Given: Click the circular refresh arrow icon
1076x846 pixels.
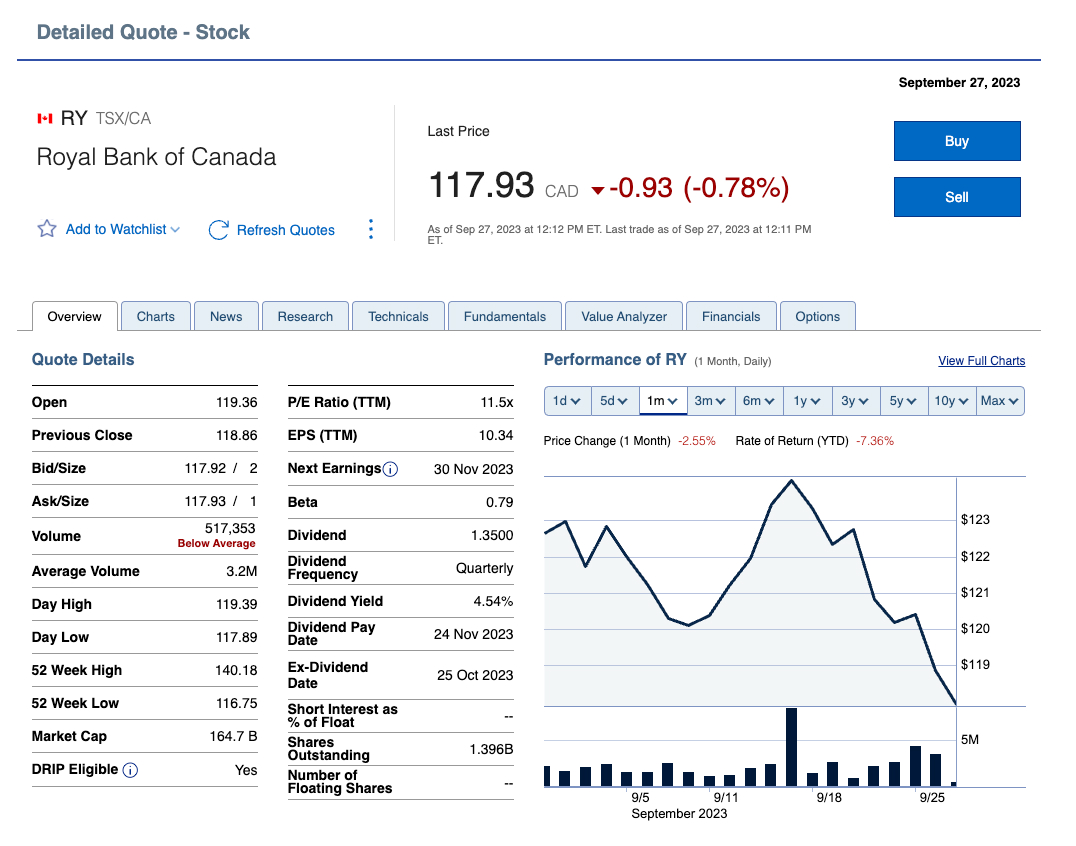Looking at the screenshot, I should [x=218, y=230].
